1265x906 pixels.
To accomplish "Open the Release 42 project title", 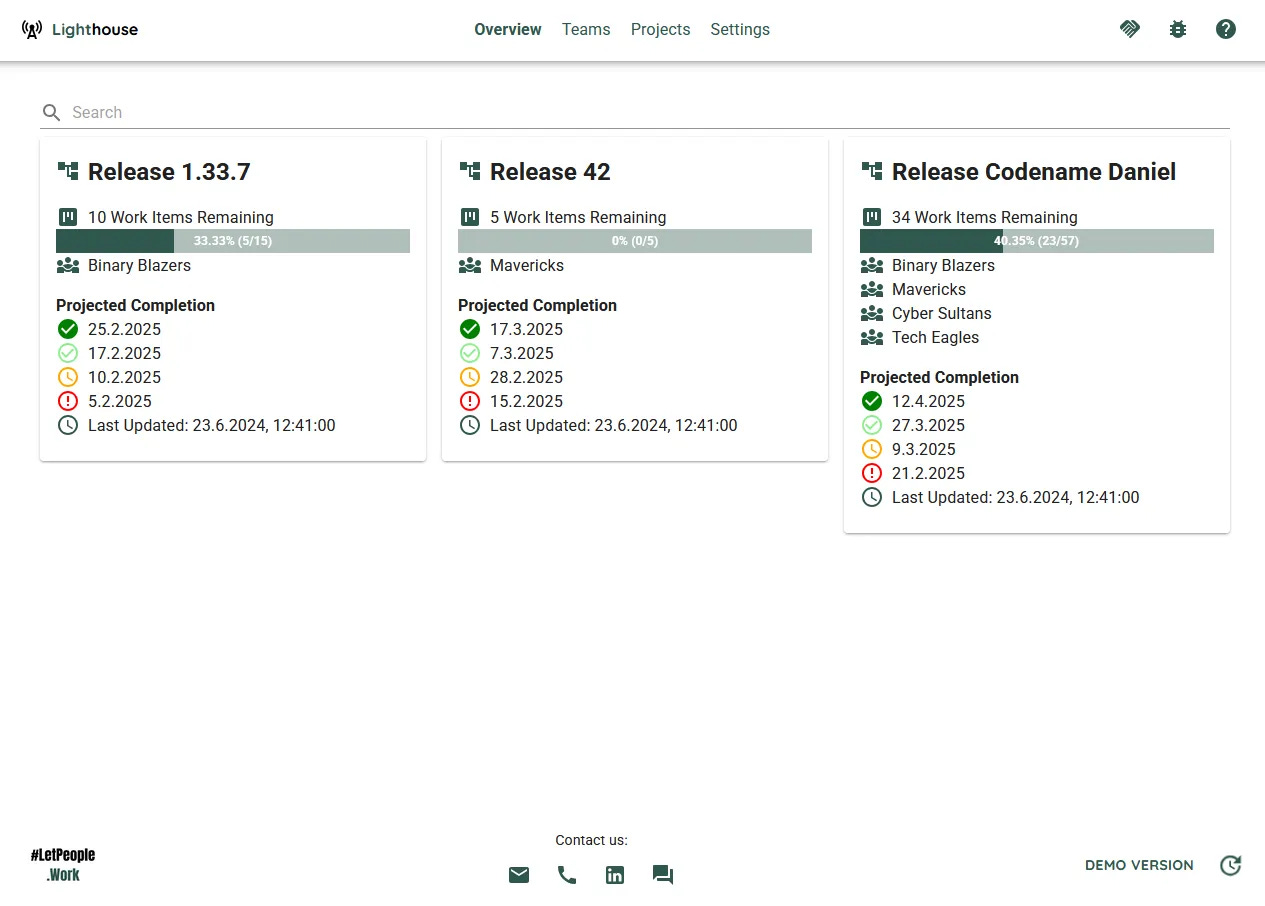I will tap(550, 172).
